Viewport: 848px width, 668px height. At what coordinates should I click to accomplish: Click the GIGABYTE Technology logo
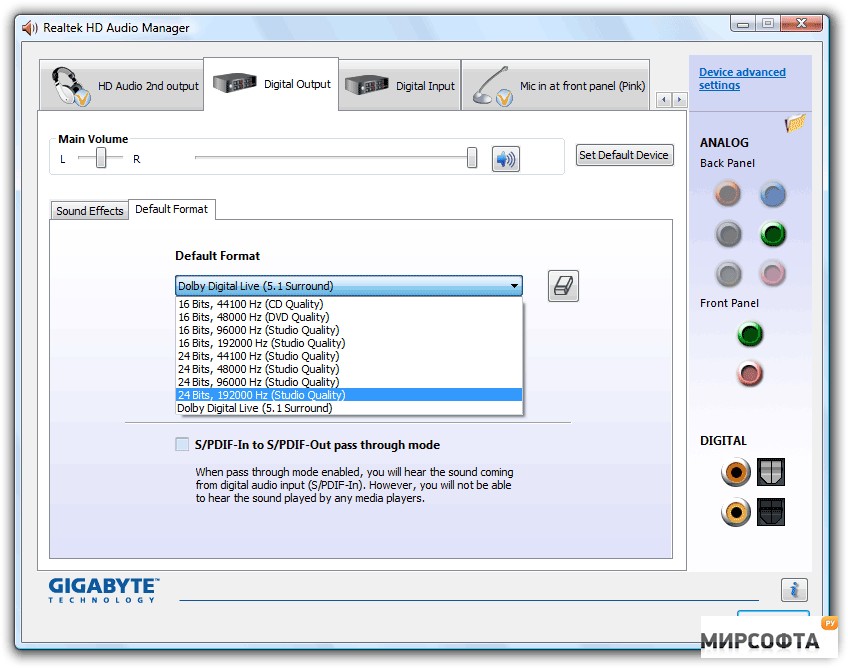103,590
